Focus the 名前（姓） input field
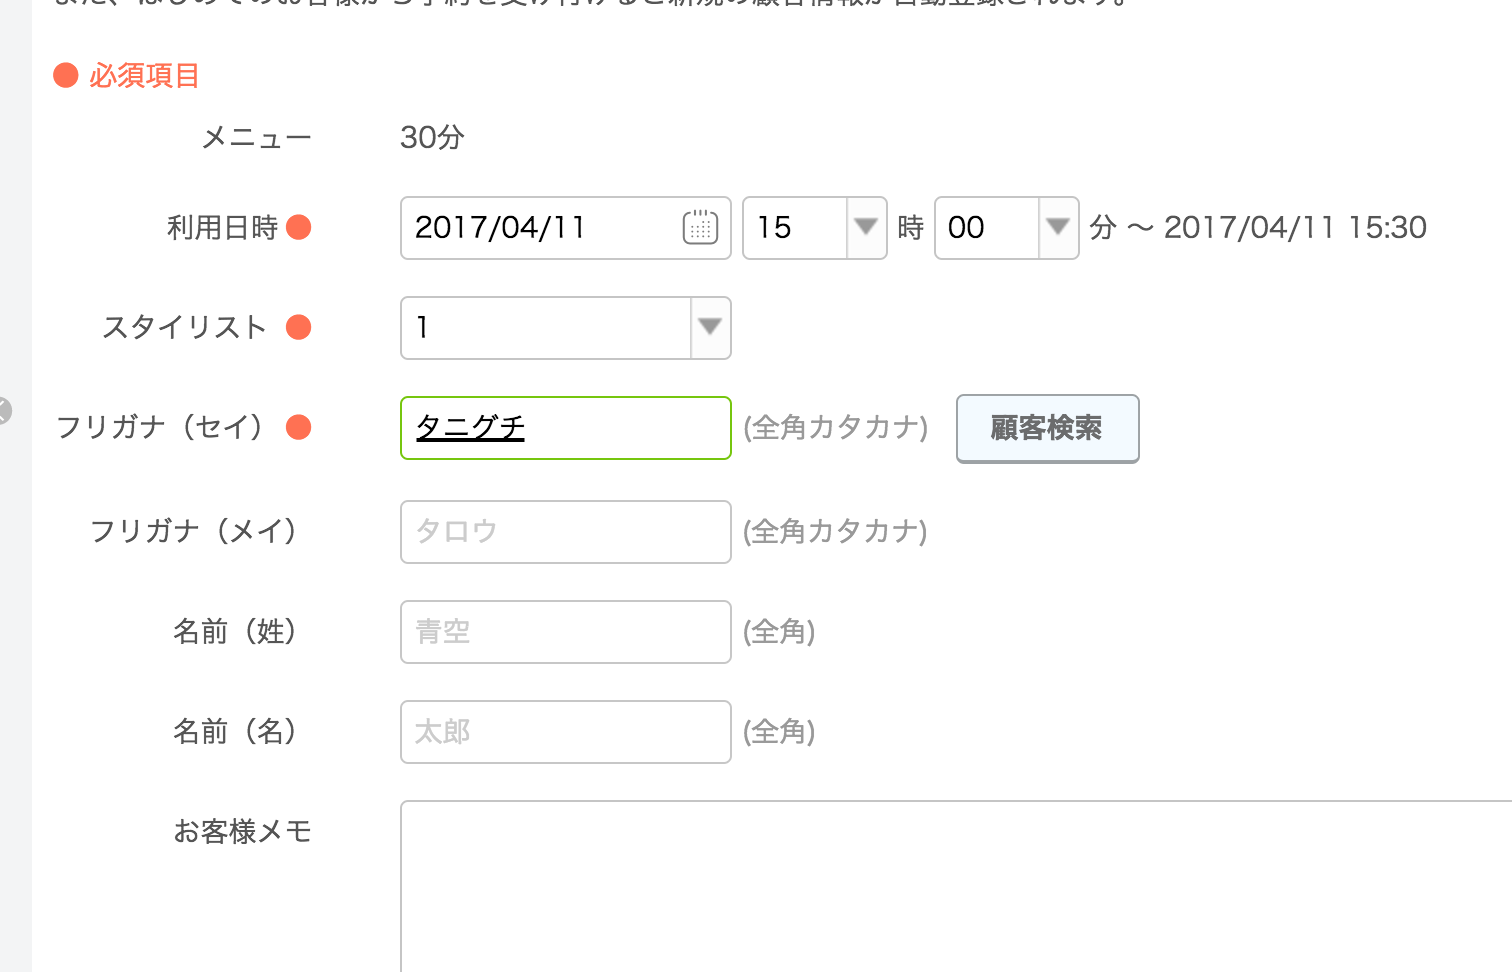This screenshot has height=972, width=1512. tap(565, 632)
